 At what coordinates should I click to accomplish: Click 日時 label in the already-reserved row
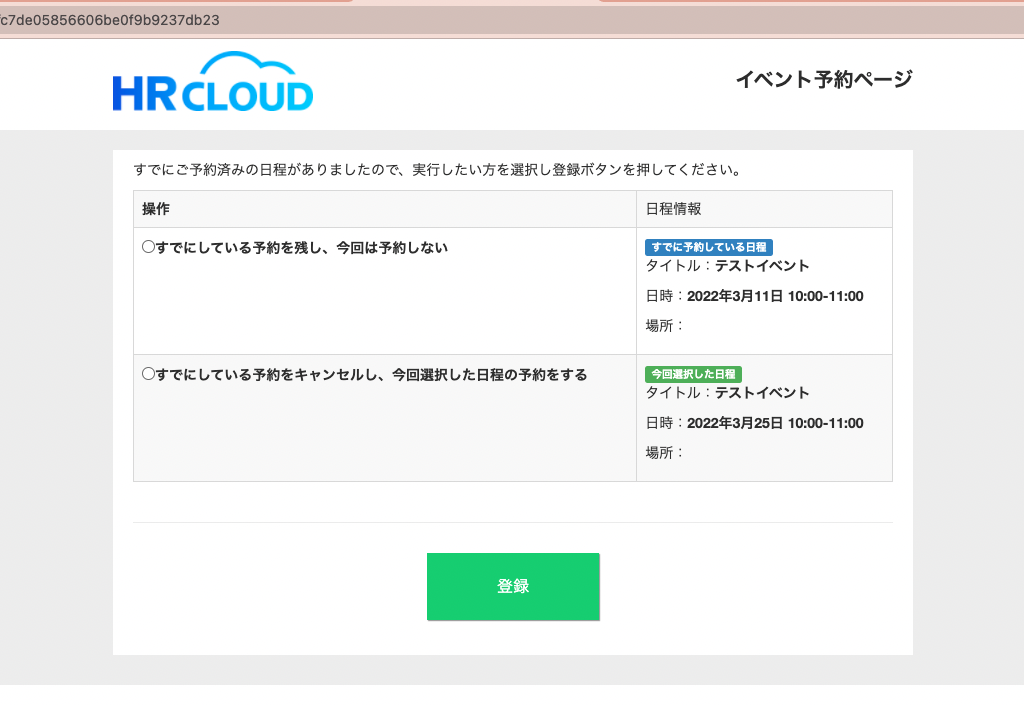pyautogui.click(x=664, y=296)
